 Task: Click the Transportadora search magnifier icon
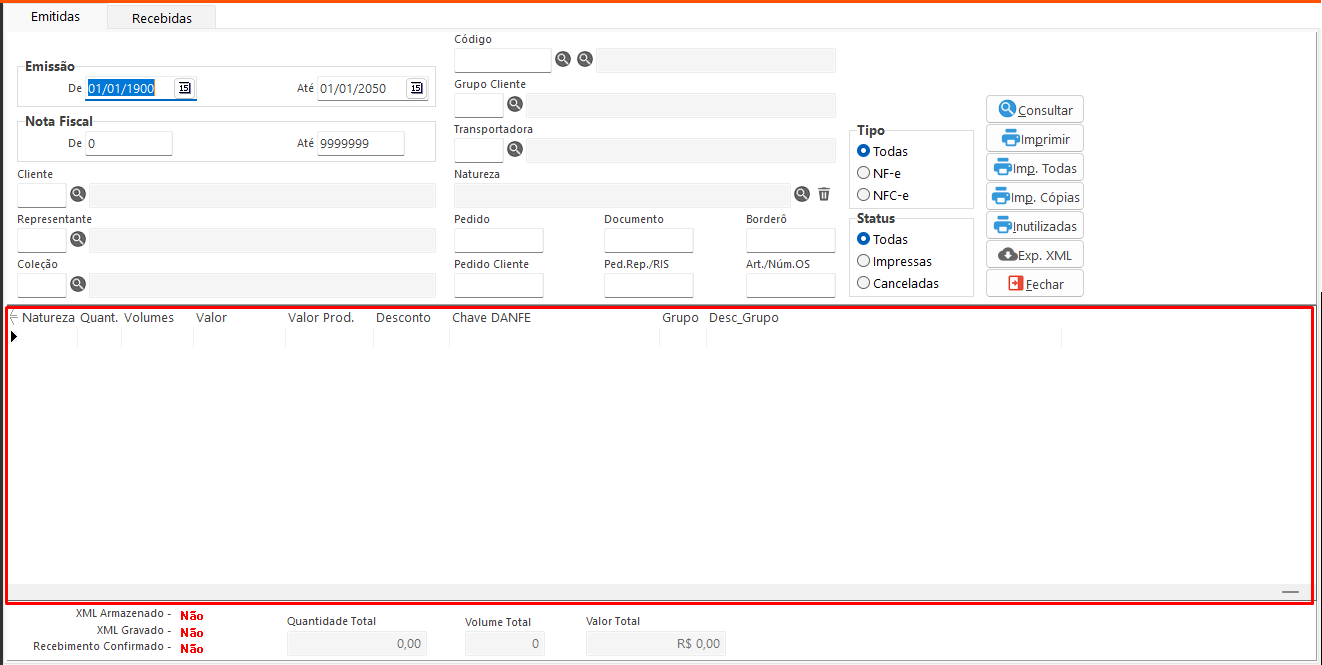[515, 149]
